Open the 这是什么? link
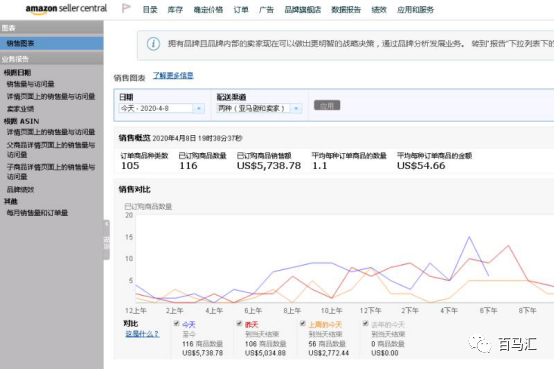The width and height of the screenshot is (554, 369). coord(142,334)
